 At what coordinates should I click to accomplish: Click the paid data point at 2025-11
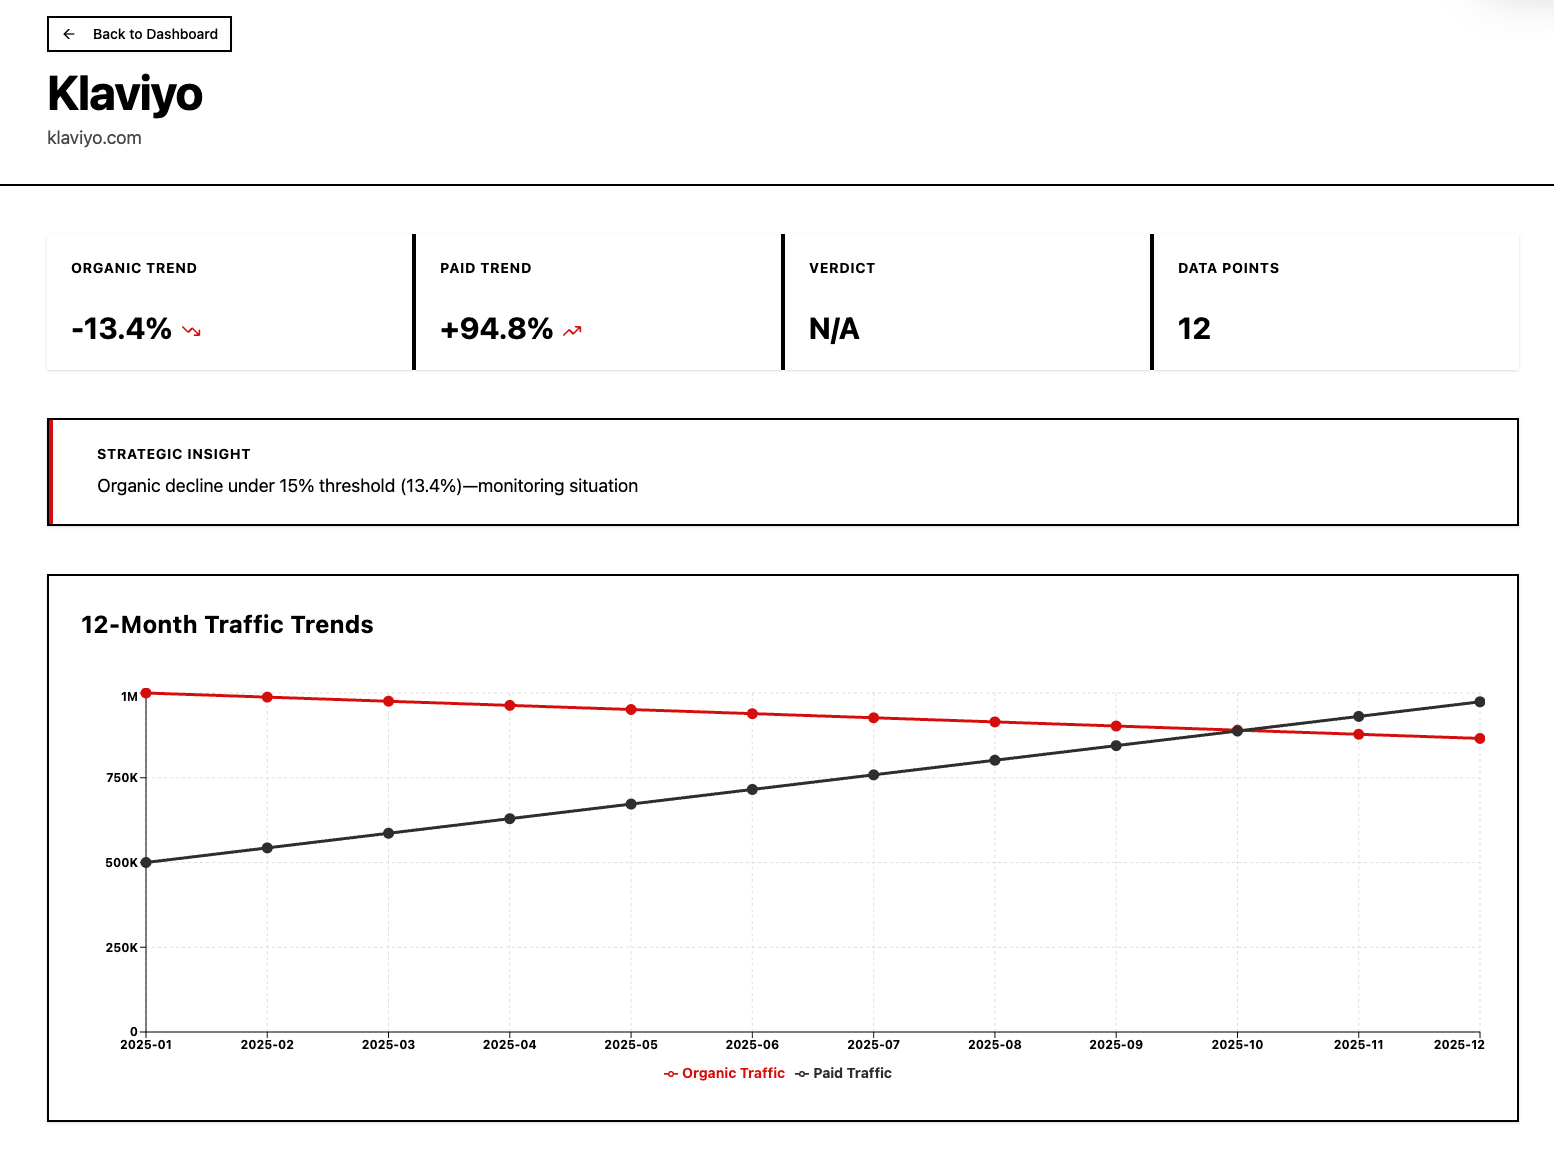1359,716
